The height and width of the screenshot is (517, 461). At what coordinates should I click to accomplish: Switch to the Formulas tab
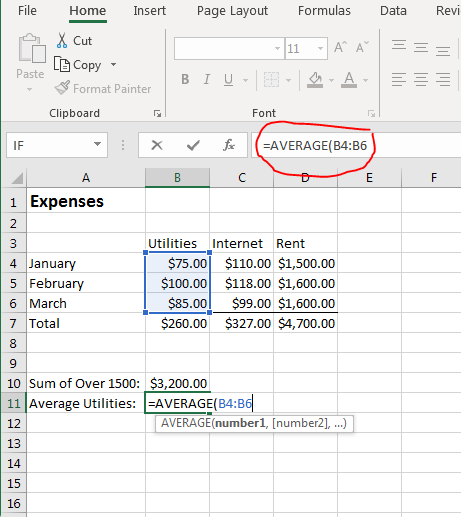tap(324, 11)
